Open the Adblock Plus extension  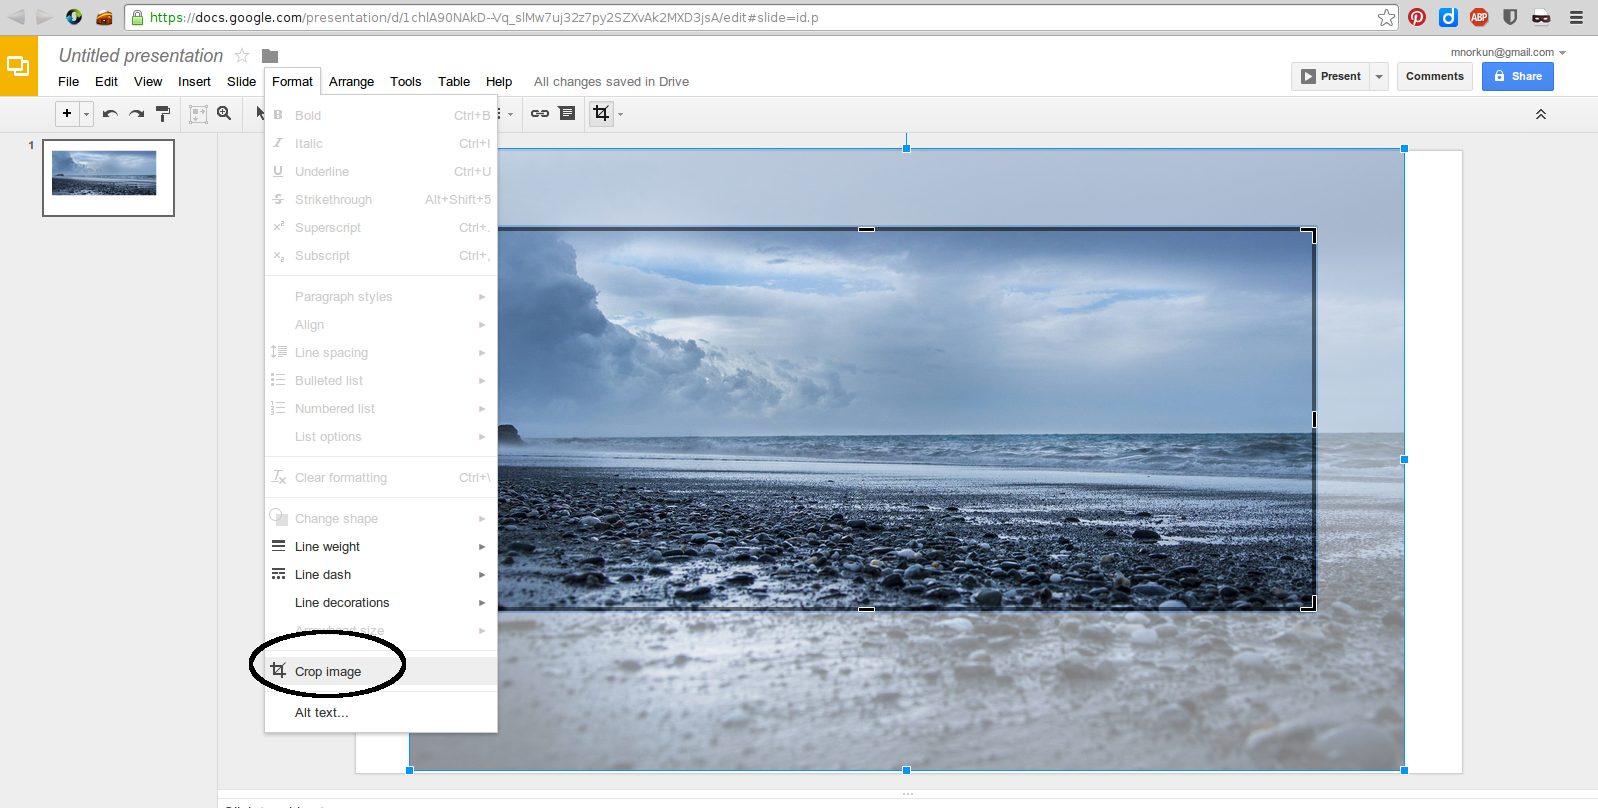pos(1479,17)
